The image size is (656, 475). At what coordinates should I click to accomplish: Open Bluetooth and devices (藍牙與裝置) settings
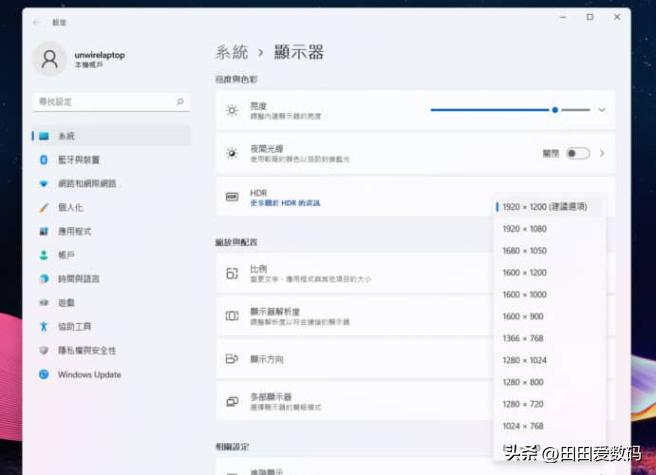coord(78,160)
